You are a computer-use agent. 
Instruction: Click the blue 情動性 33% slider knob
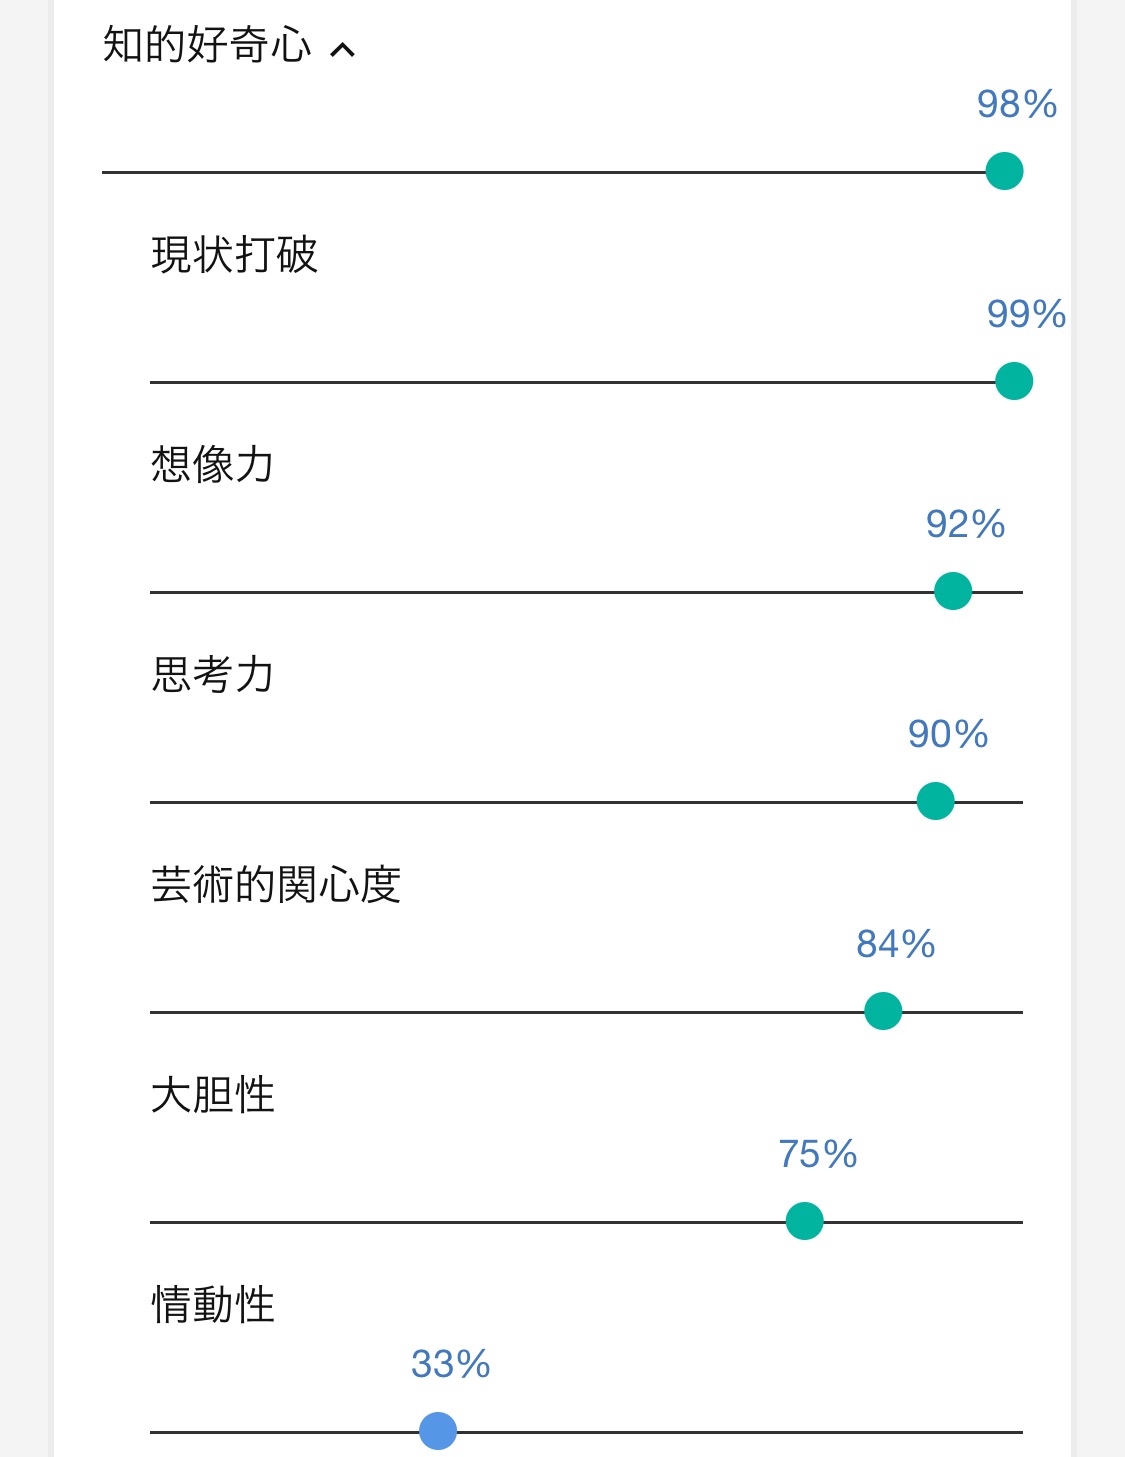438,1431
